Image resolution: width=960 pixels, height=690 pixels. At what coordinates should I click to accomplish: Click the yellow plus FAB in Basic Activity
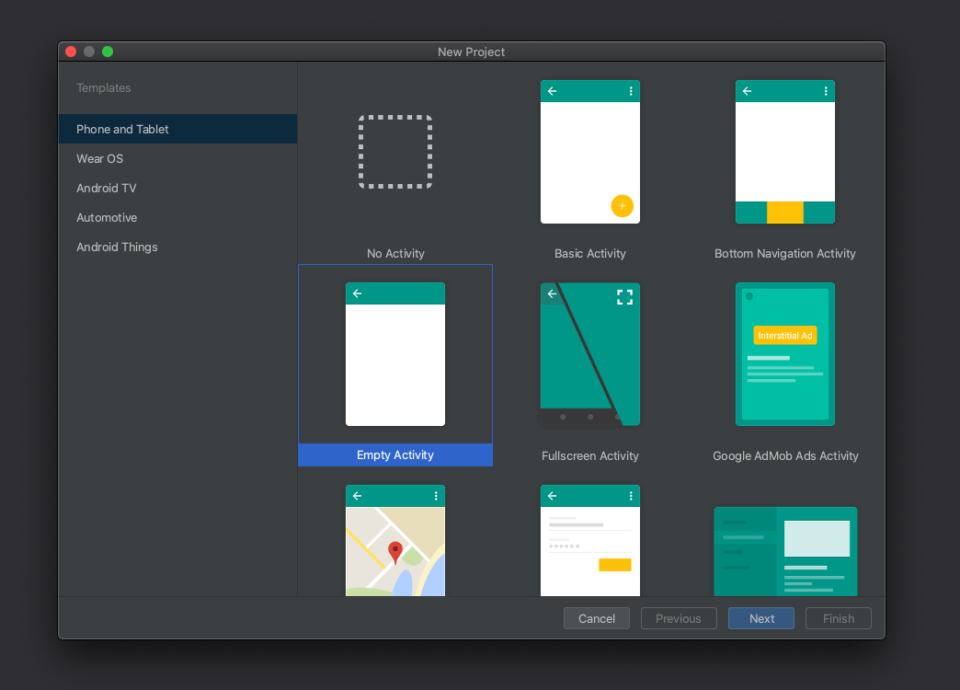click(622, 206)
